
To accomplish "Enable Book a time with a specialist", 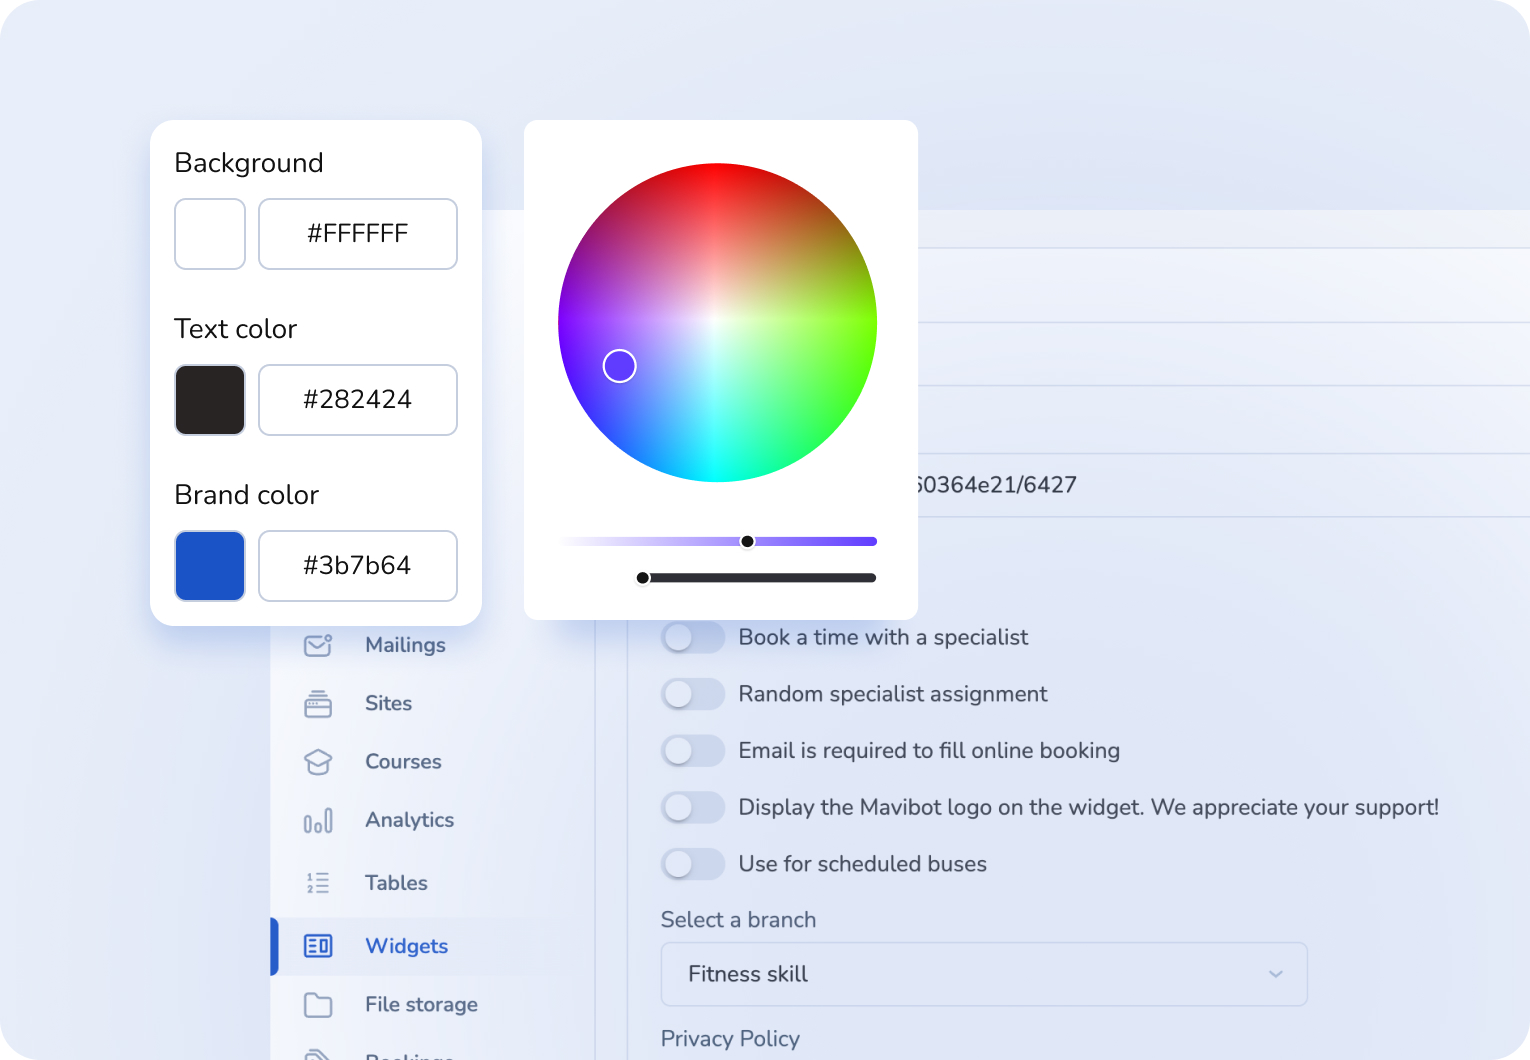I will point(693,637).
